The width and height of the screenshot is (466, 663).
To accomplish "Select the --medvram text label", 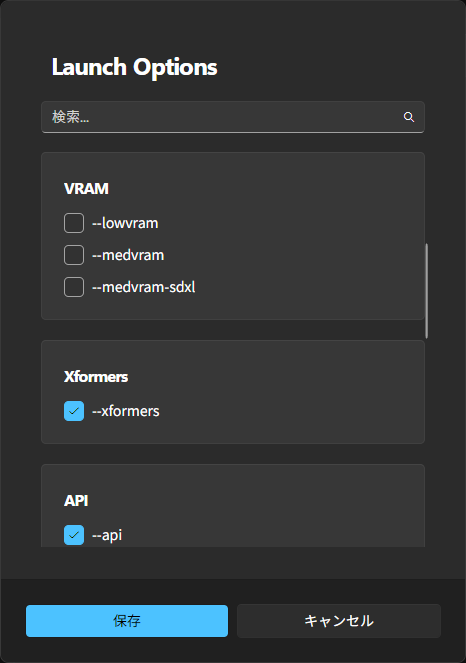I will 128,255.
